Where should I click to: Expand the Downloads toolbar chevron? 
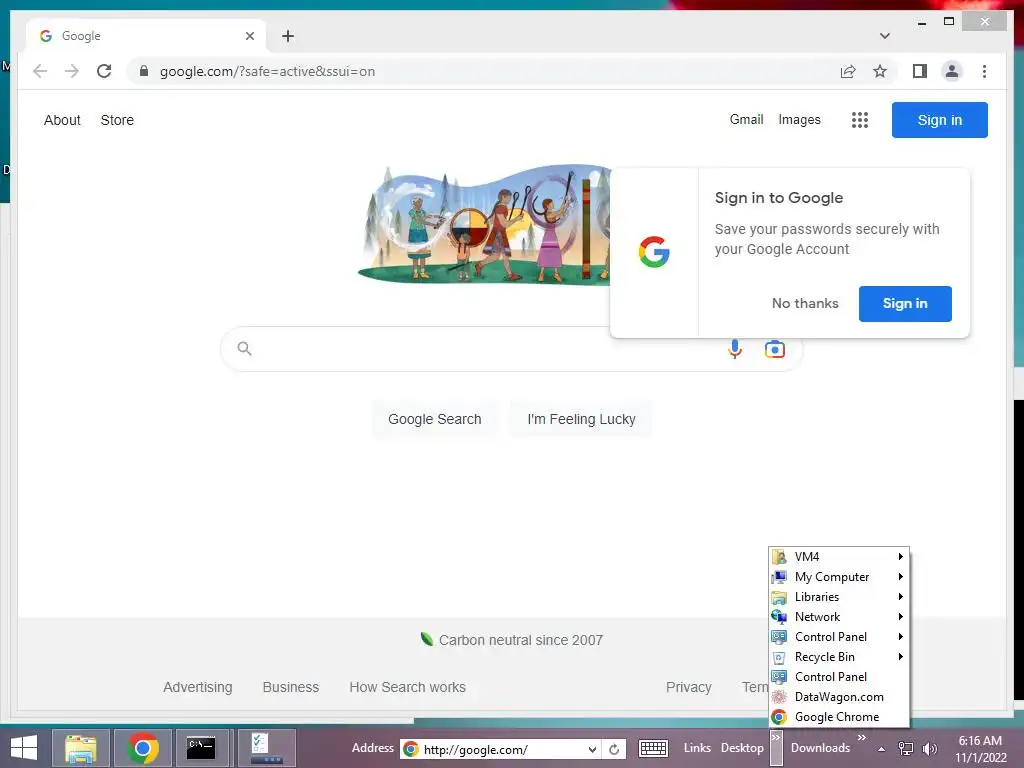click(861, 737)
